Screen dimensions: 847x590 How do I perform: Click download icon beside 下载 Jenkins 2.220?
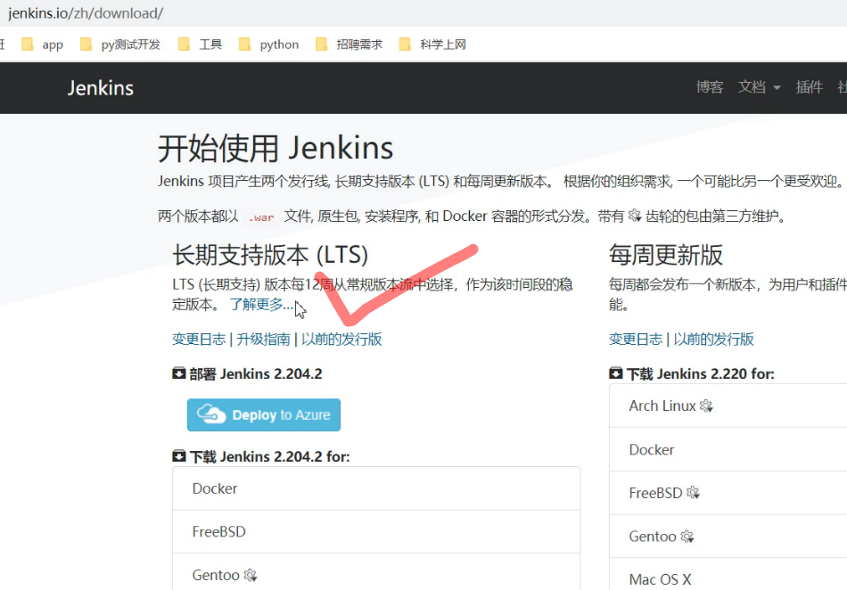(615, 373)
